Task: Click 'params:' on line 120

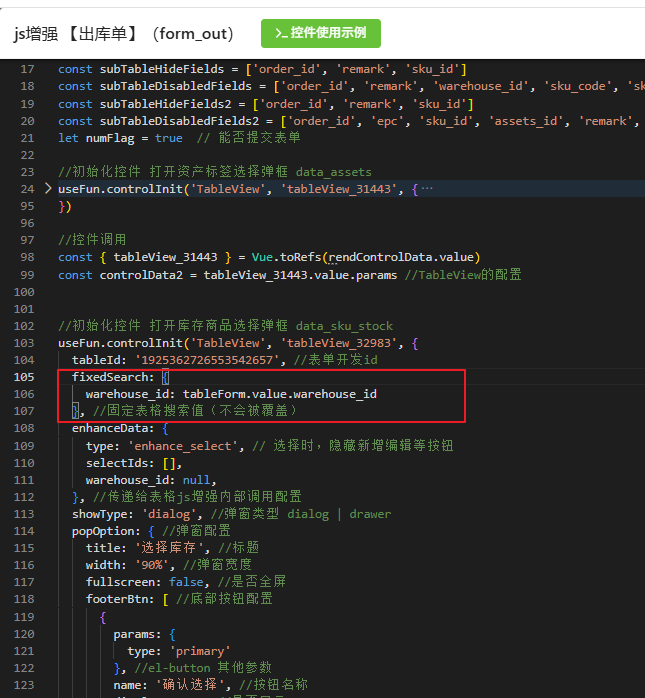Action: coord(137,634)
